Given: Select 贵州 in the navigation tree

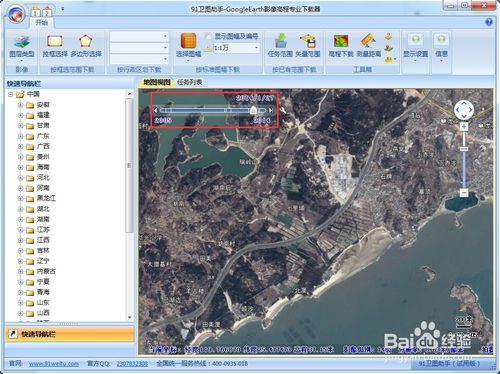Looking at the screenshot, I should point(43,157).
